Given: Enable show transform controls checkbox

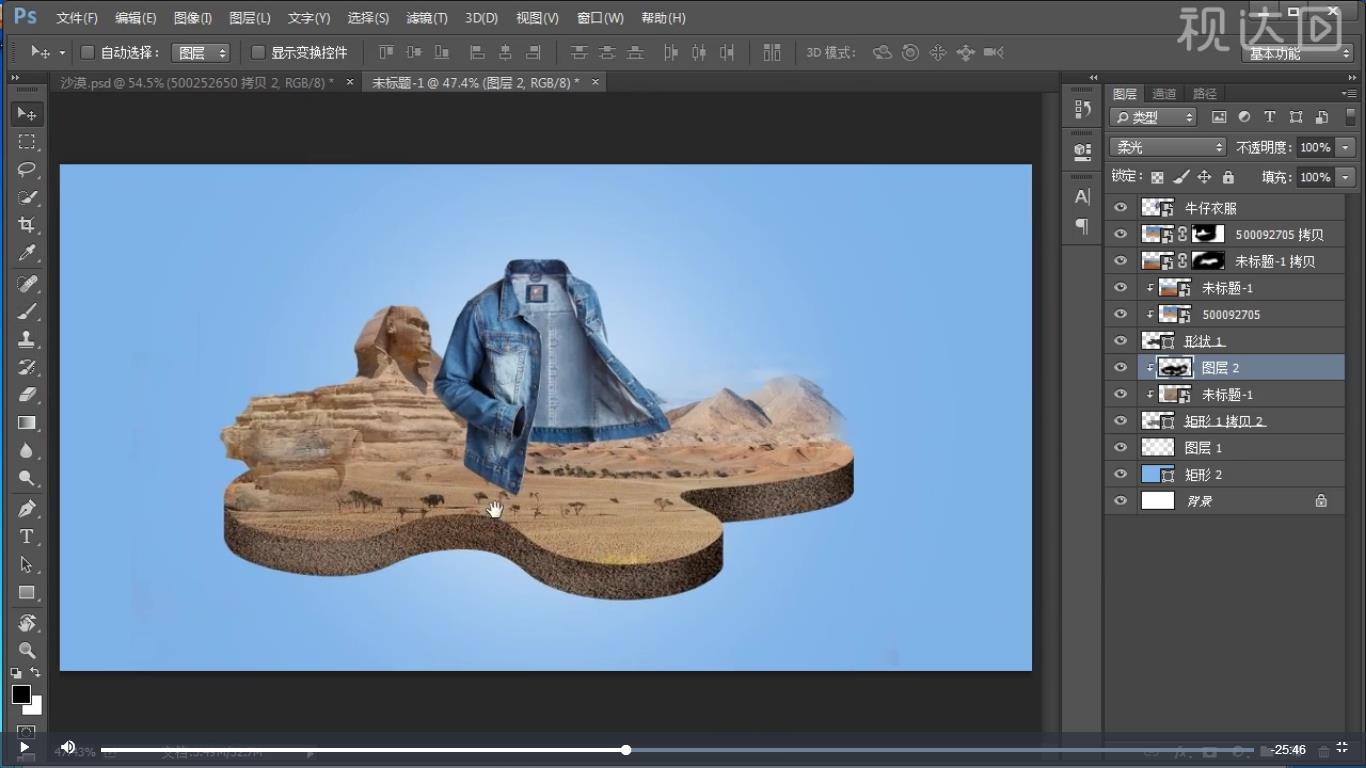Looking at the screenshot, I should (258, 52).
